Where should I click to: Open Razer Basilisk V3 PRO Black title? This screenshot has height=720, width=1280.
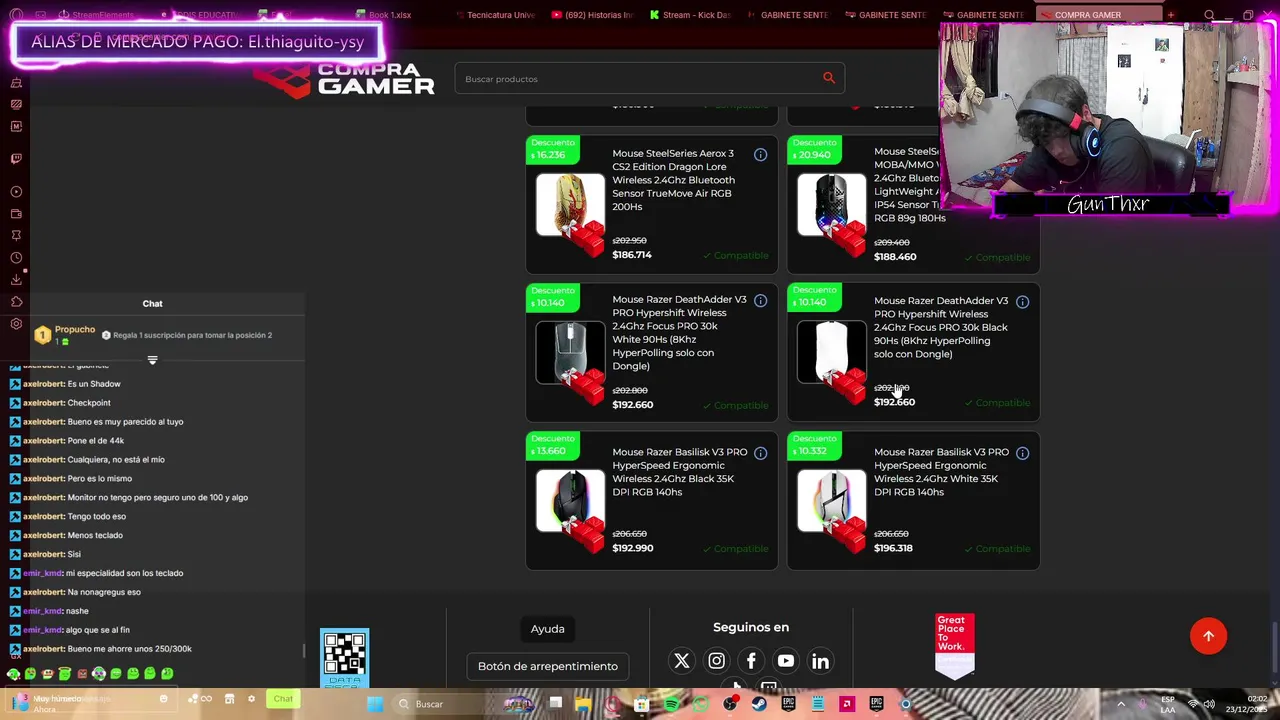click(680, 472)
